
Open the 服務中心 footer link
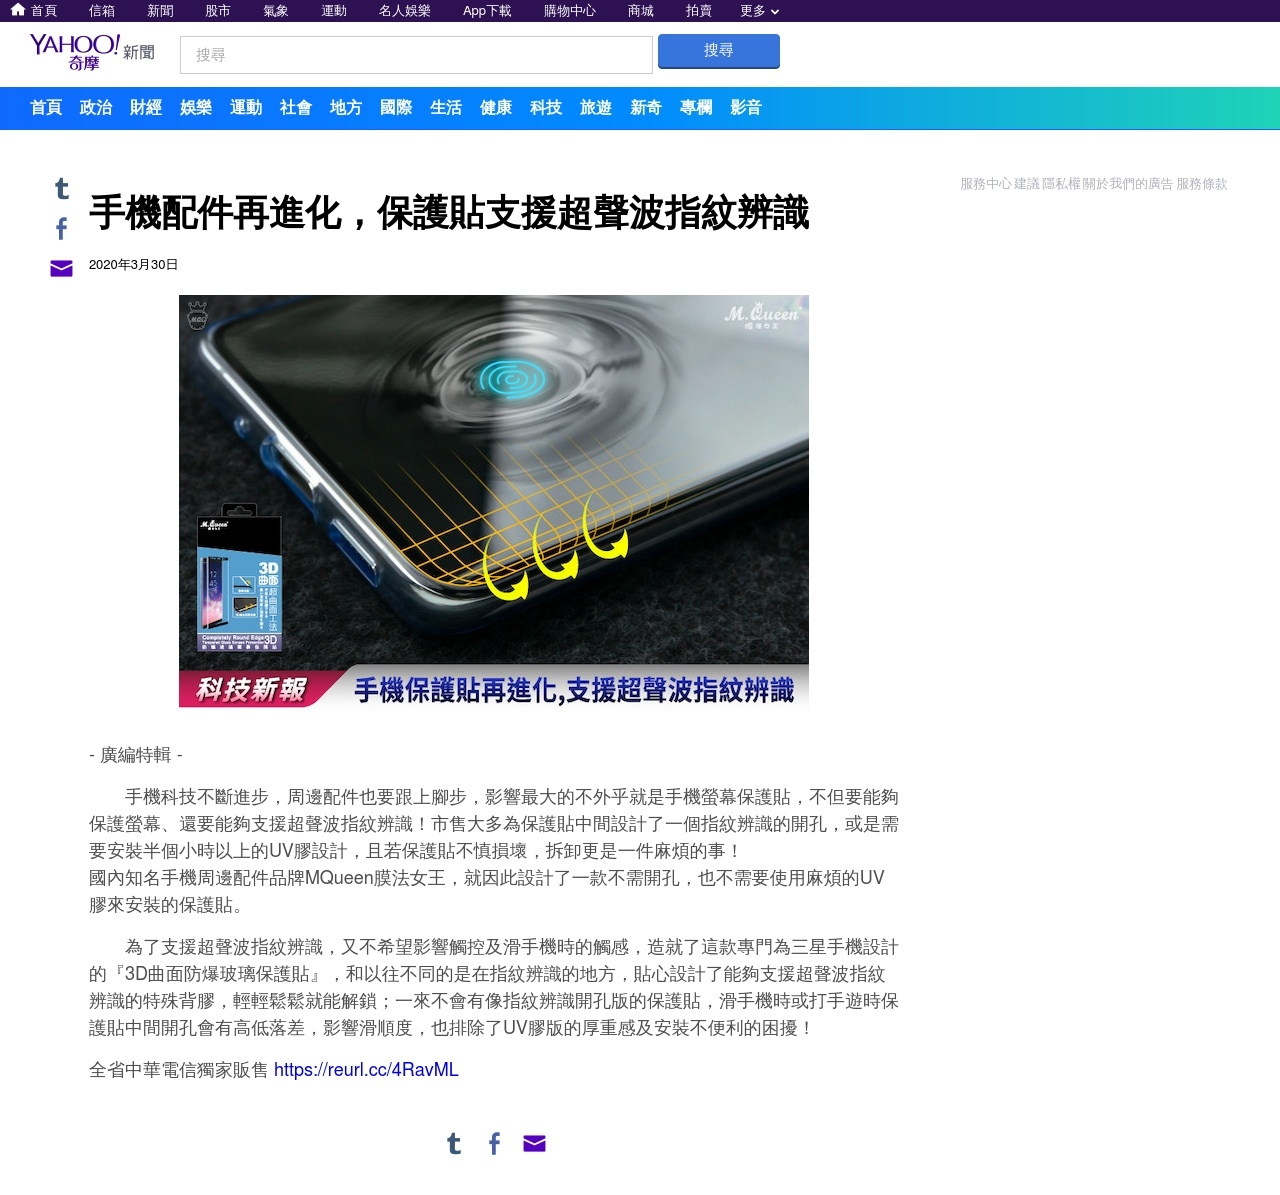tap(985, 184)
